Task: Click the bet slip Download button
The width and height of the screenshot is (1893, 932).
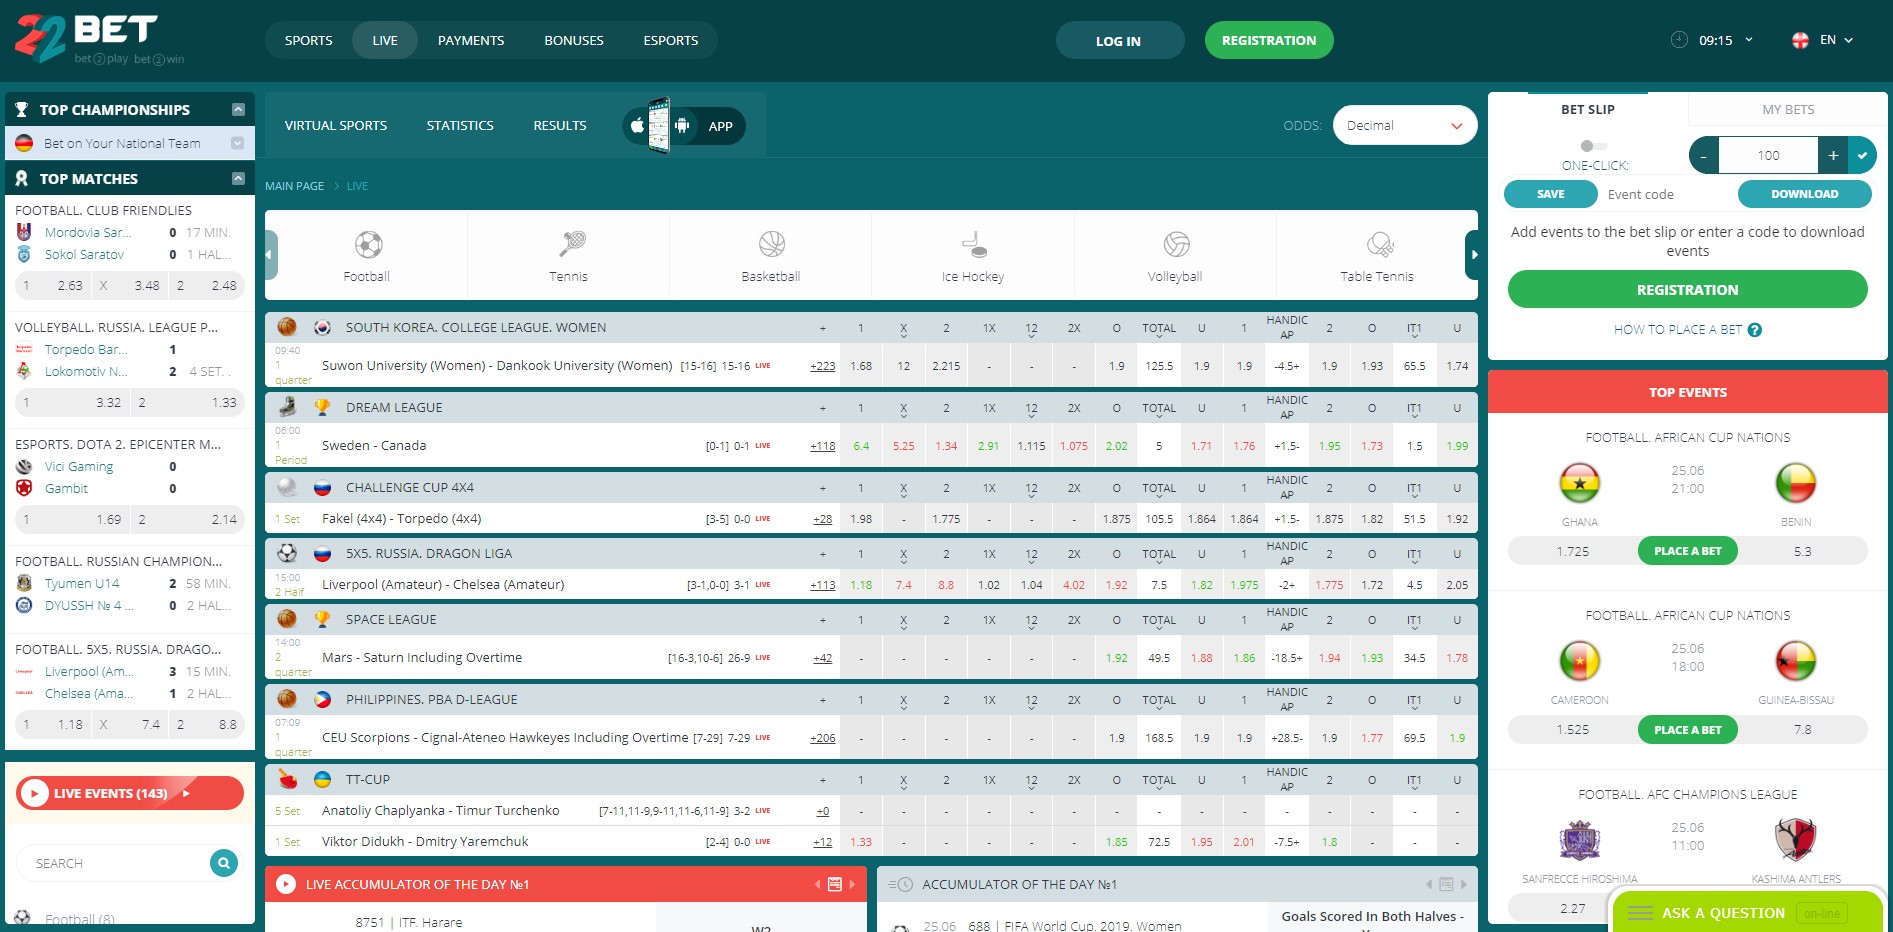Action: (1805, 194)
